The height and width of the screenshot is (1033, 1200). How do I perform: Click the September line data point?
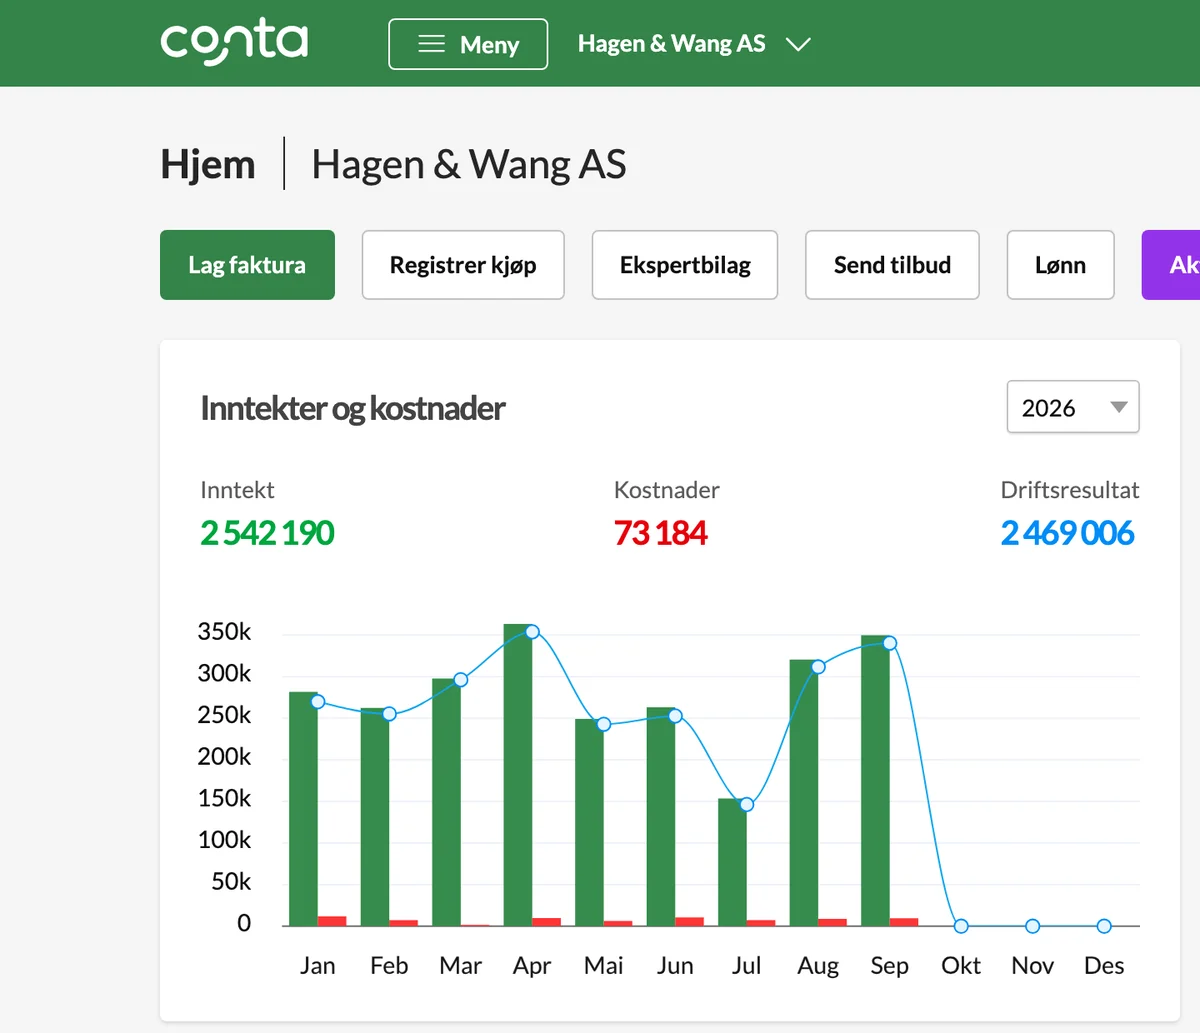click(890, 643)
